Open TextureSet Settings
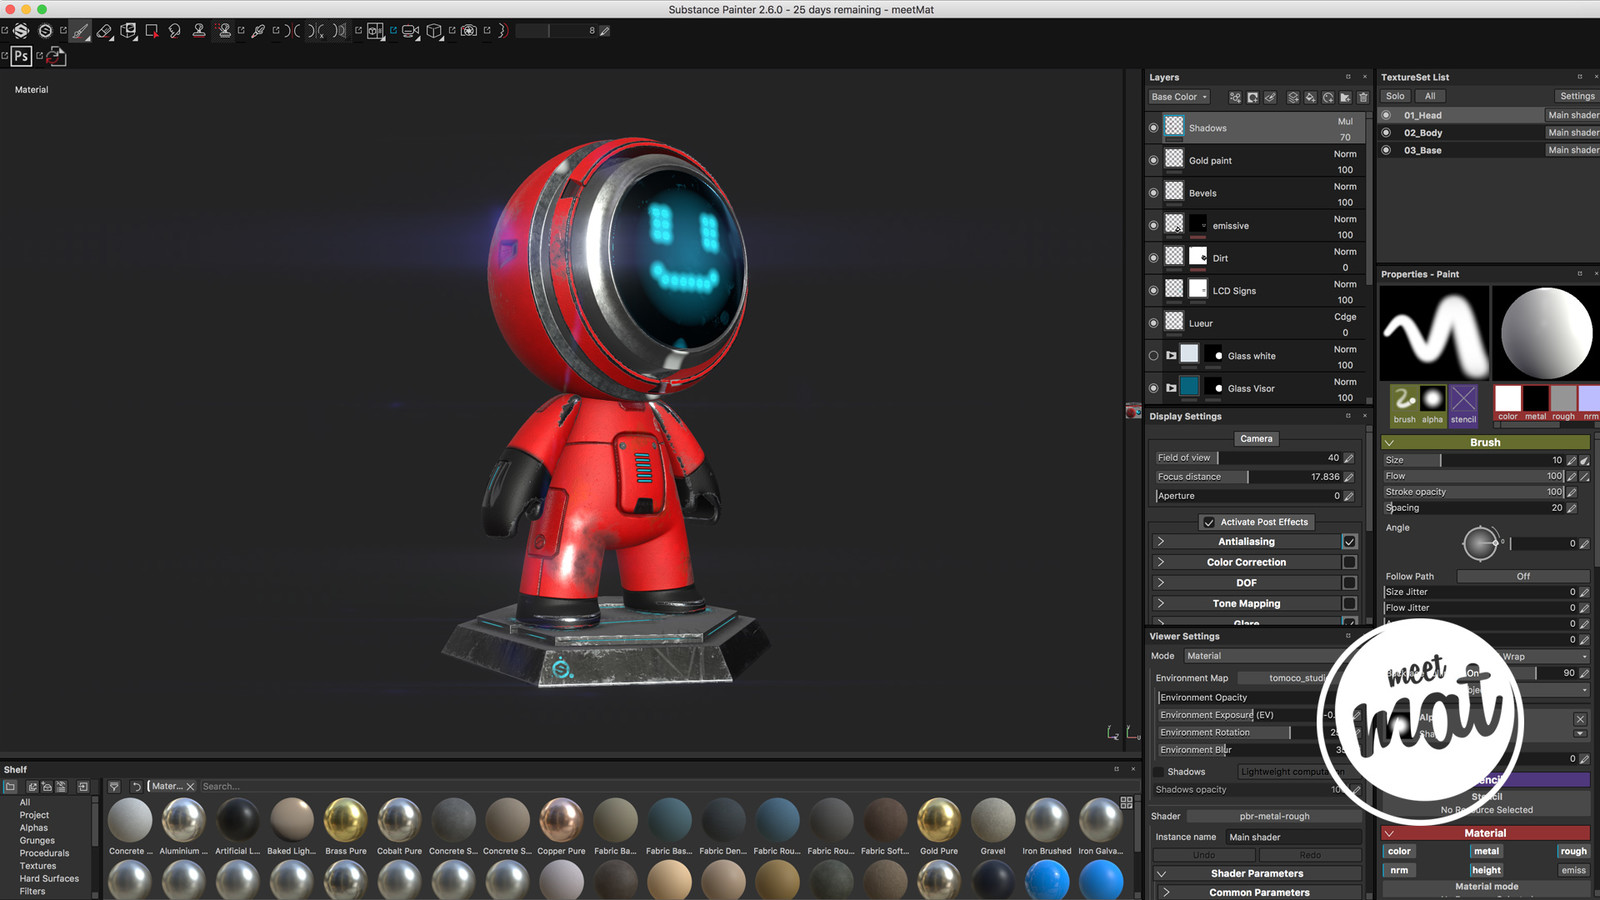Screen dimensions: 1600x900 1577,96
